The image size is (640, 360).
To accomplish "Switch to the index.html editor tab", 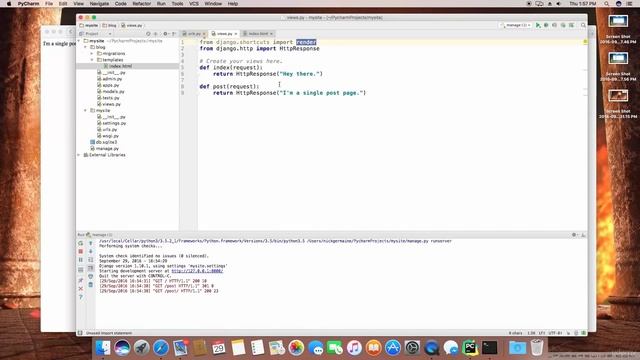I will (x=258, y=34).
